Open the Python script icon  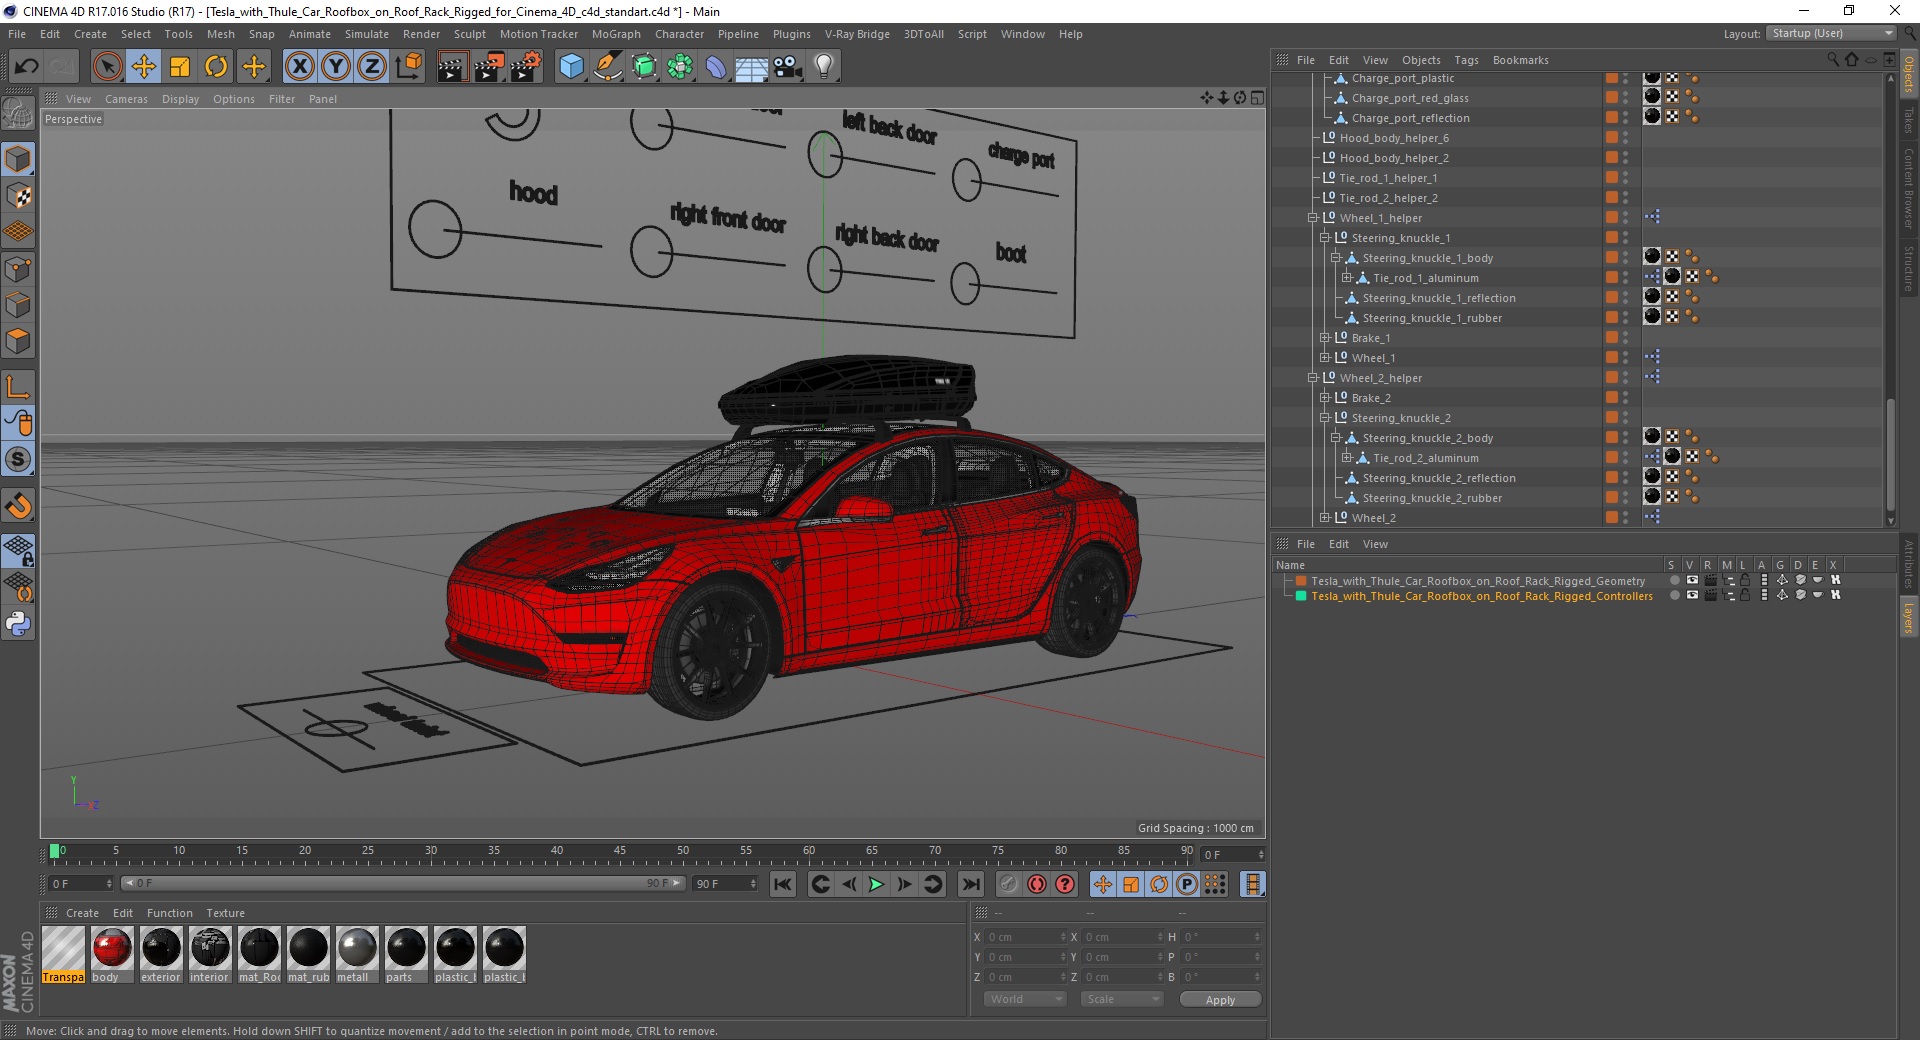(x=18, y=624)
